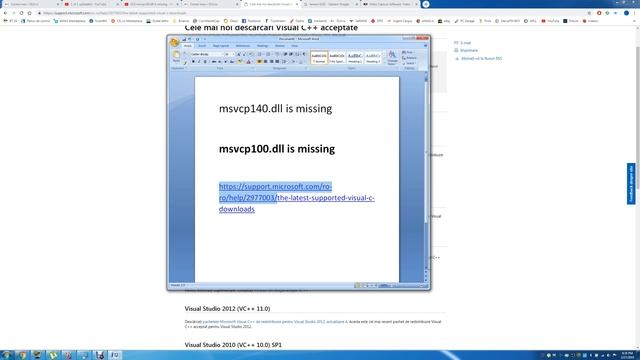Screen dimensions: 640x360
Task: Open the font size dropdown
Action: [233, 54]
